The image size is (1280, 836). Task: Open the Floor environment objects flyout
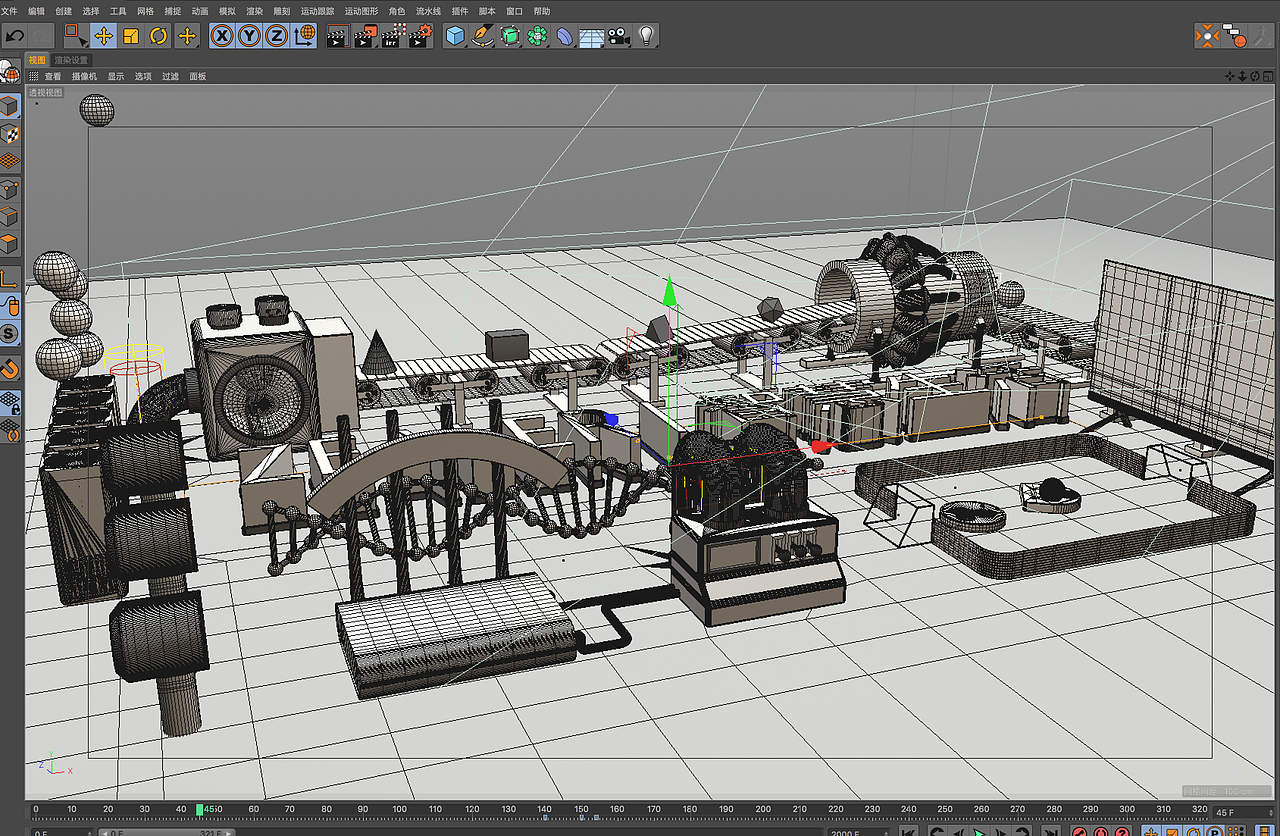point(592,36)
